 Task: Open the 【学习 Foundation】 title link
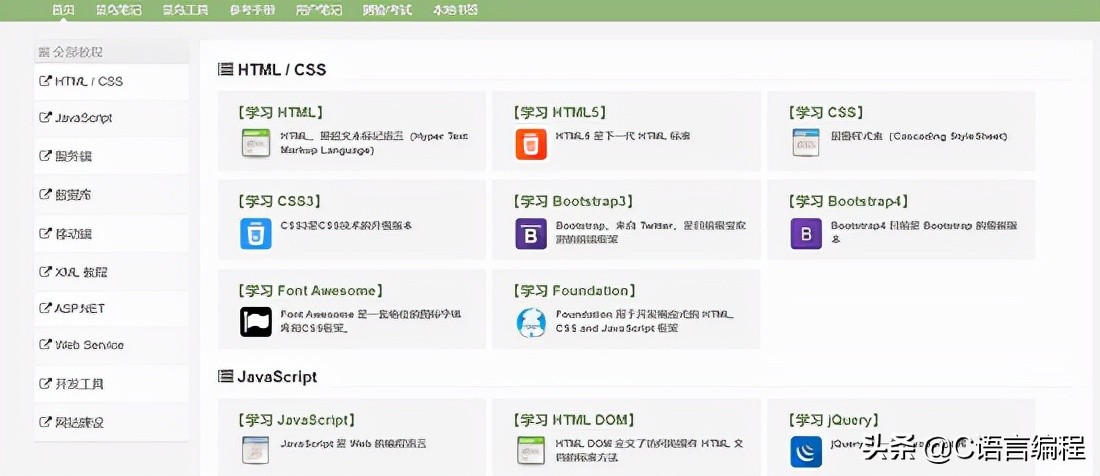click(x=575, y=290)
